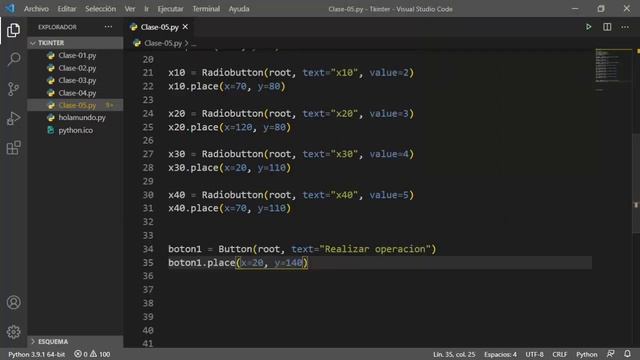
Task: Select Python 3.9.1 64-bit interpreter
Action: tap(37, 354)
